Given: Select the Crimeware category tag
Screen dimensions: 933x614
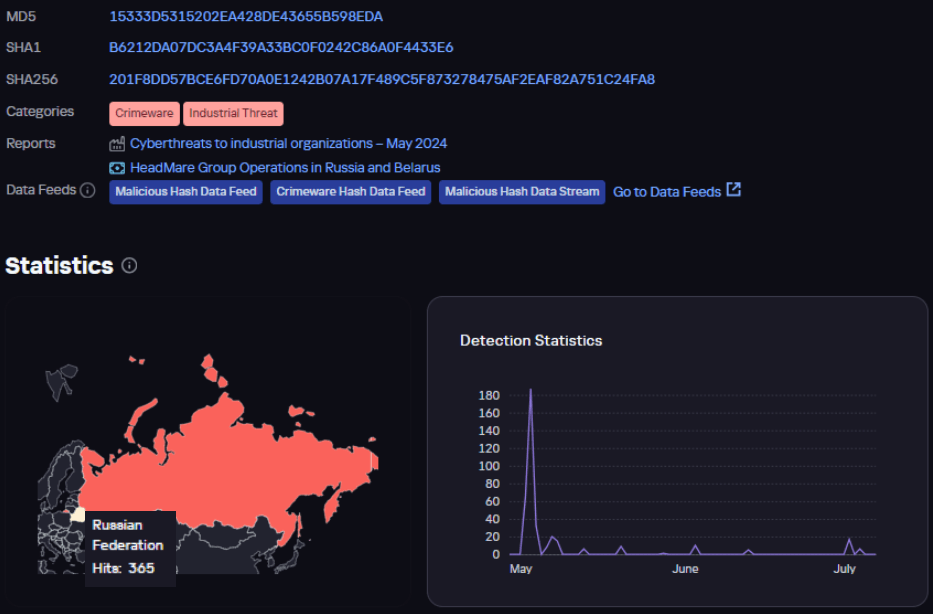Looking at the screenshot, I should 144,114.
